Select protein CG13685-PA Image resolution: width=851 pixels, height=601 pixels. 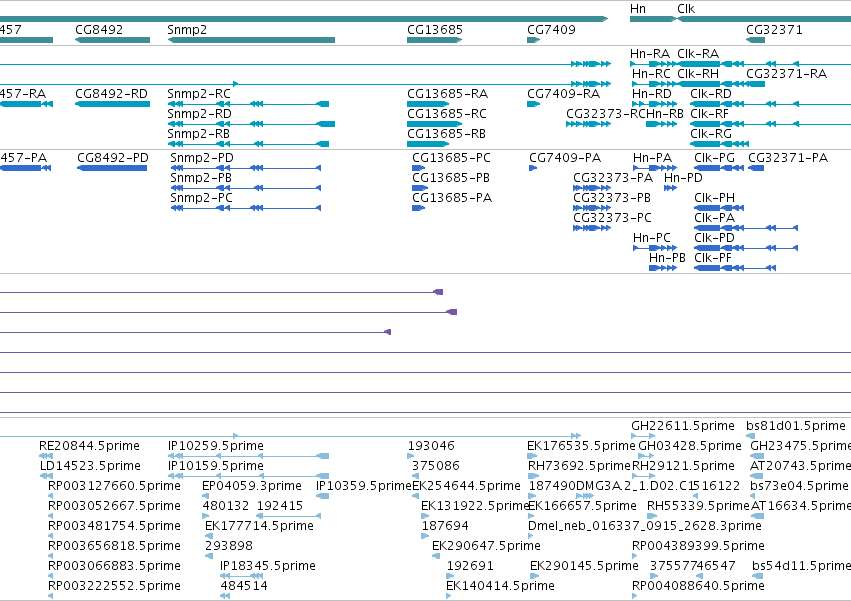point(452,198)
